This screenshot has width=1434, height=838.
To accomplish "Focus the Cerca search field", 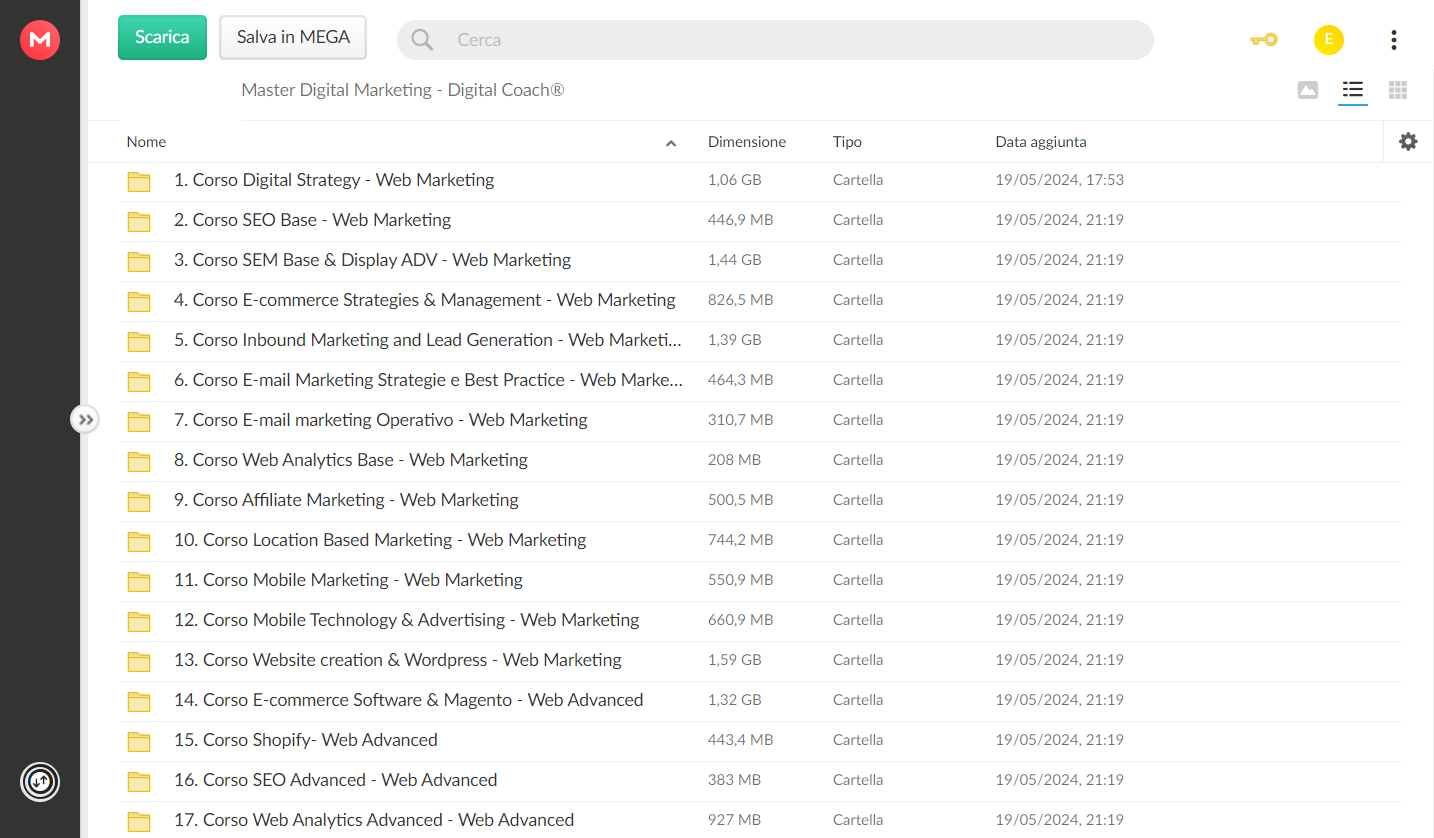I will click(x=775, y=40).
